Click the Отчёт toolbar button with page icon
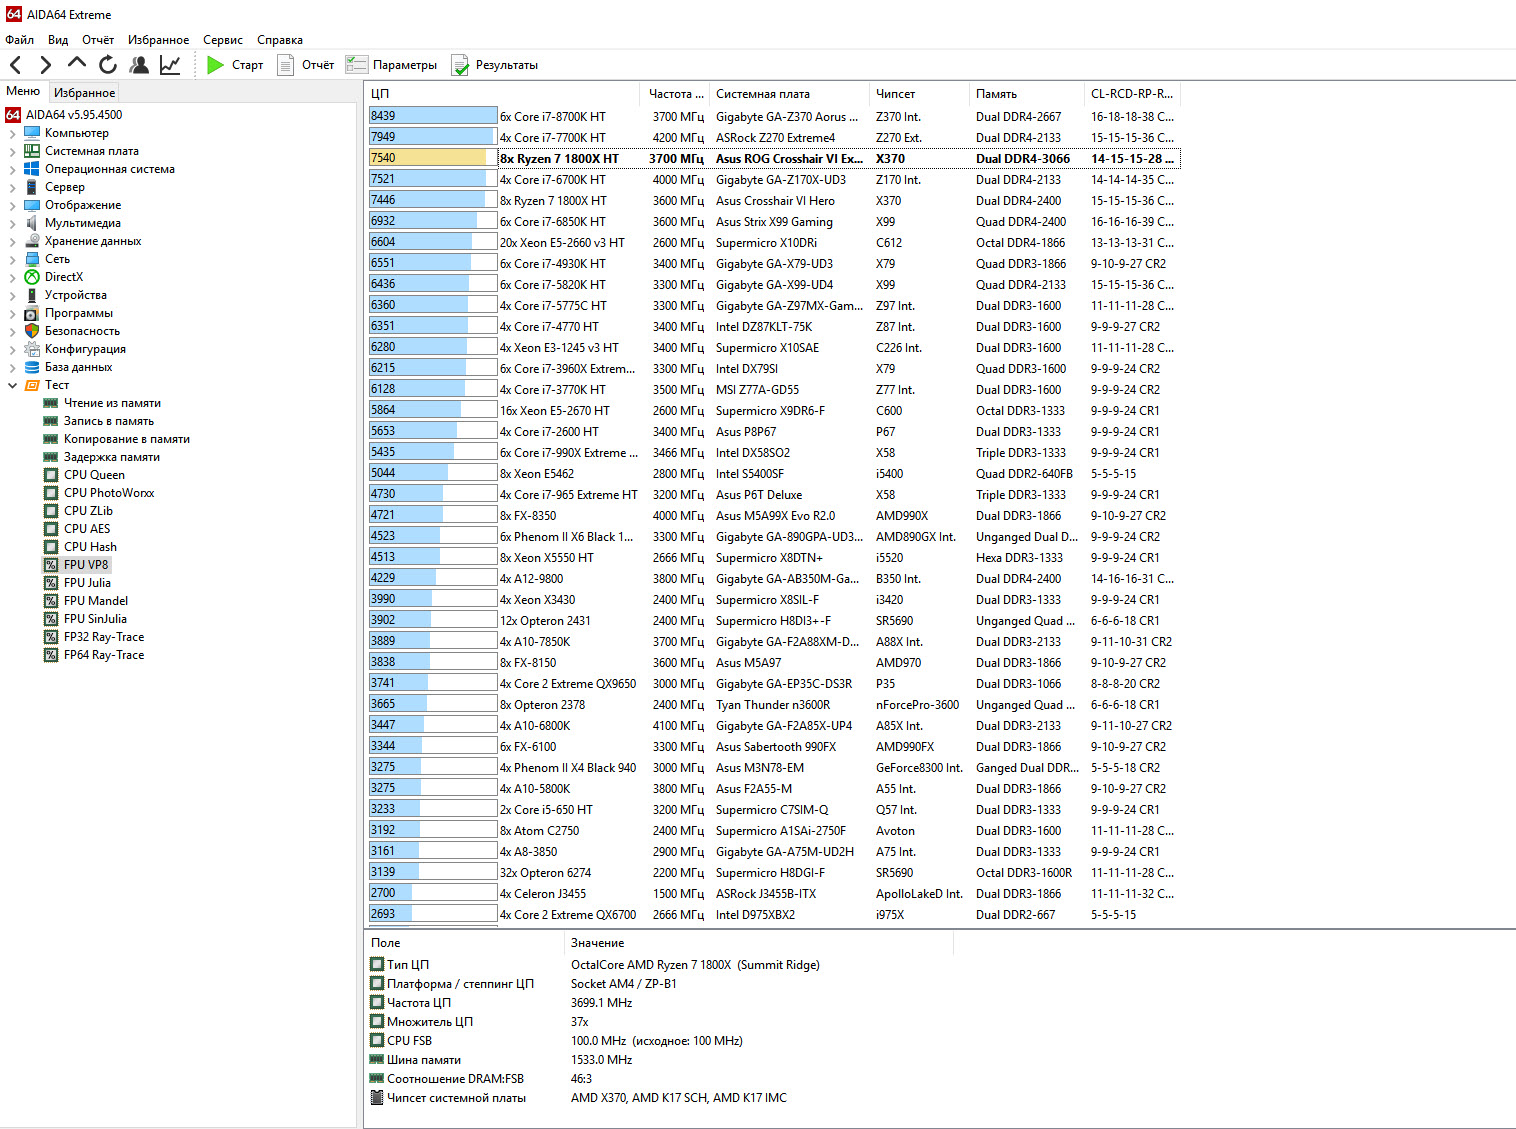Image resolution: width=1516 pixels, height=1129 pixels. [306, 65]
